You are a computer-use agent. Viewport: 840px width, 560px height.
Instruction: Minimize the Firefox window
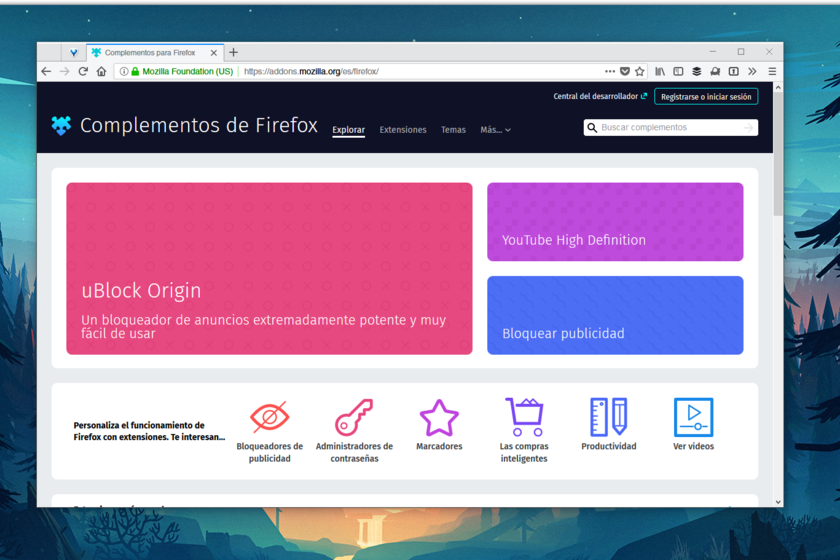pyautogui.click(x=712, y=52)
